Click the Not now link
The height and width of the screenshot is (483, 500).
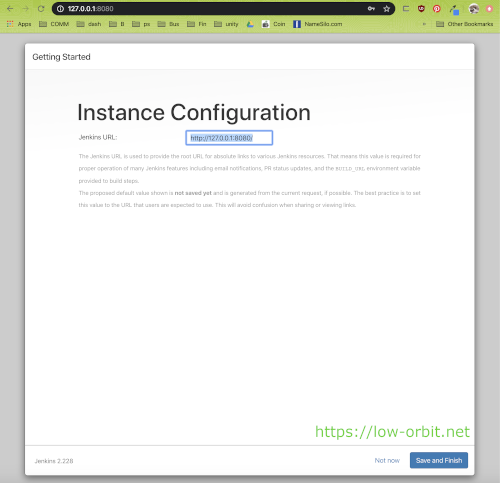click(x=387, y=460)
